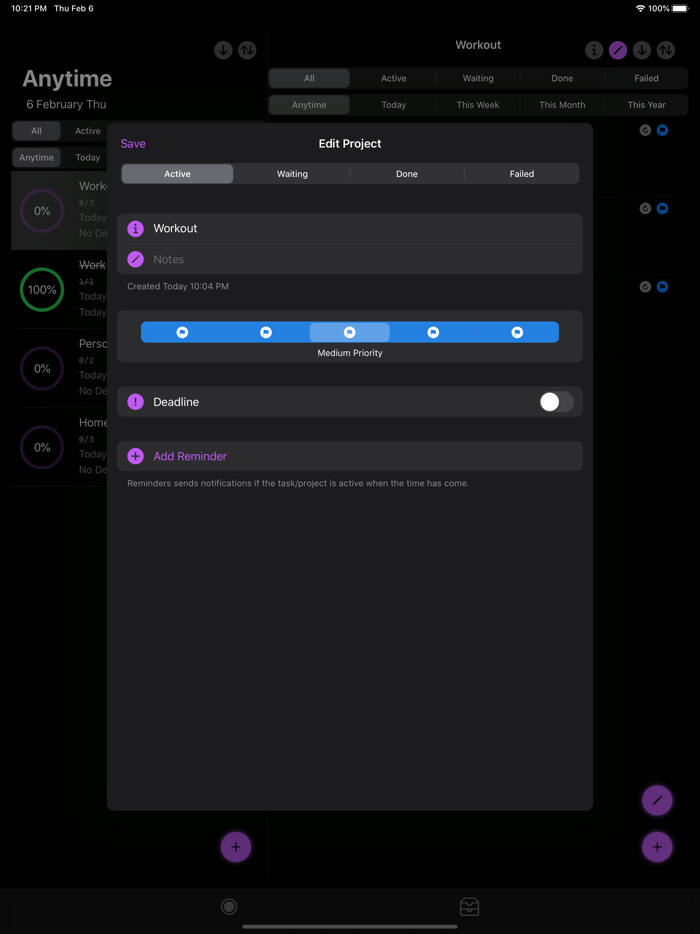Click the second task's repeat icon
700x934 pixels.
645,208
